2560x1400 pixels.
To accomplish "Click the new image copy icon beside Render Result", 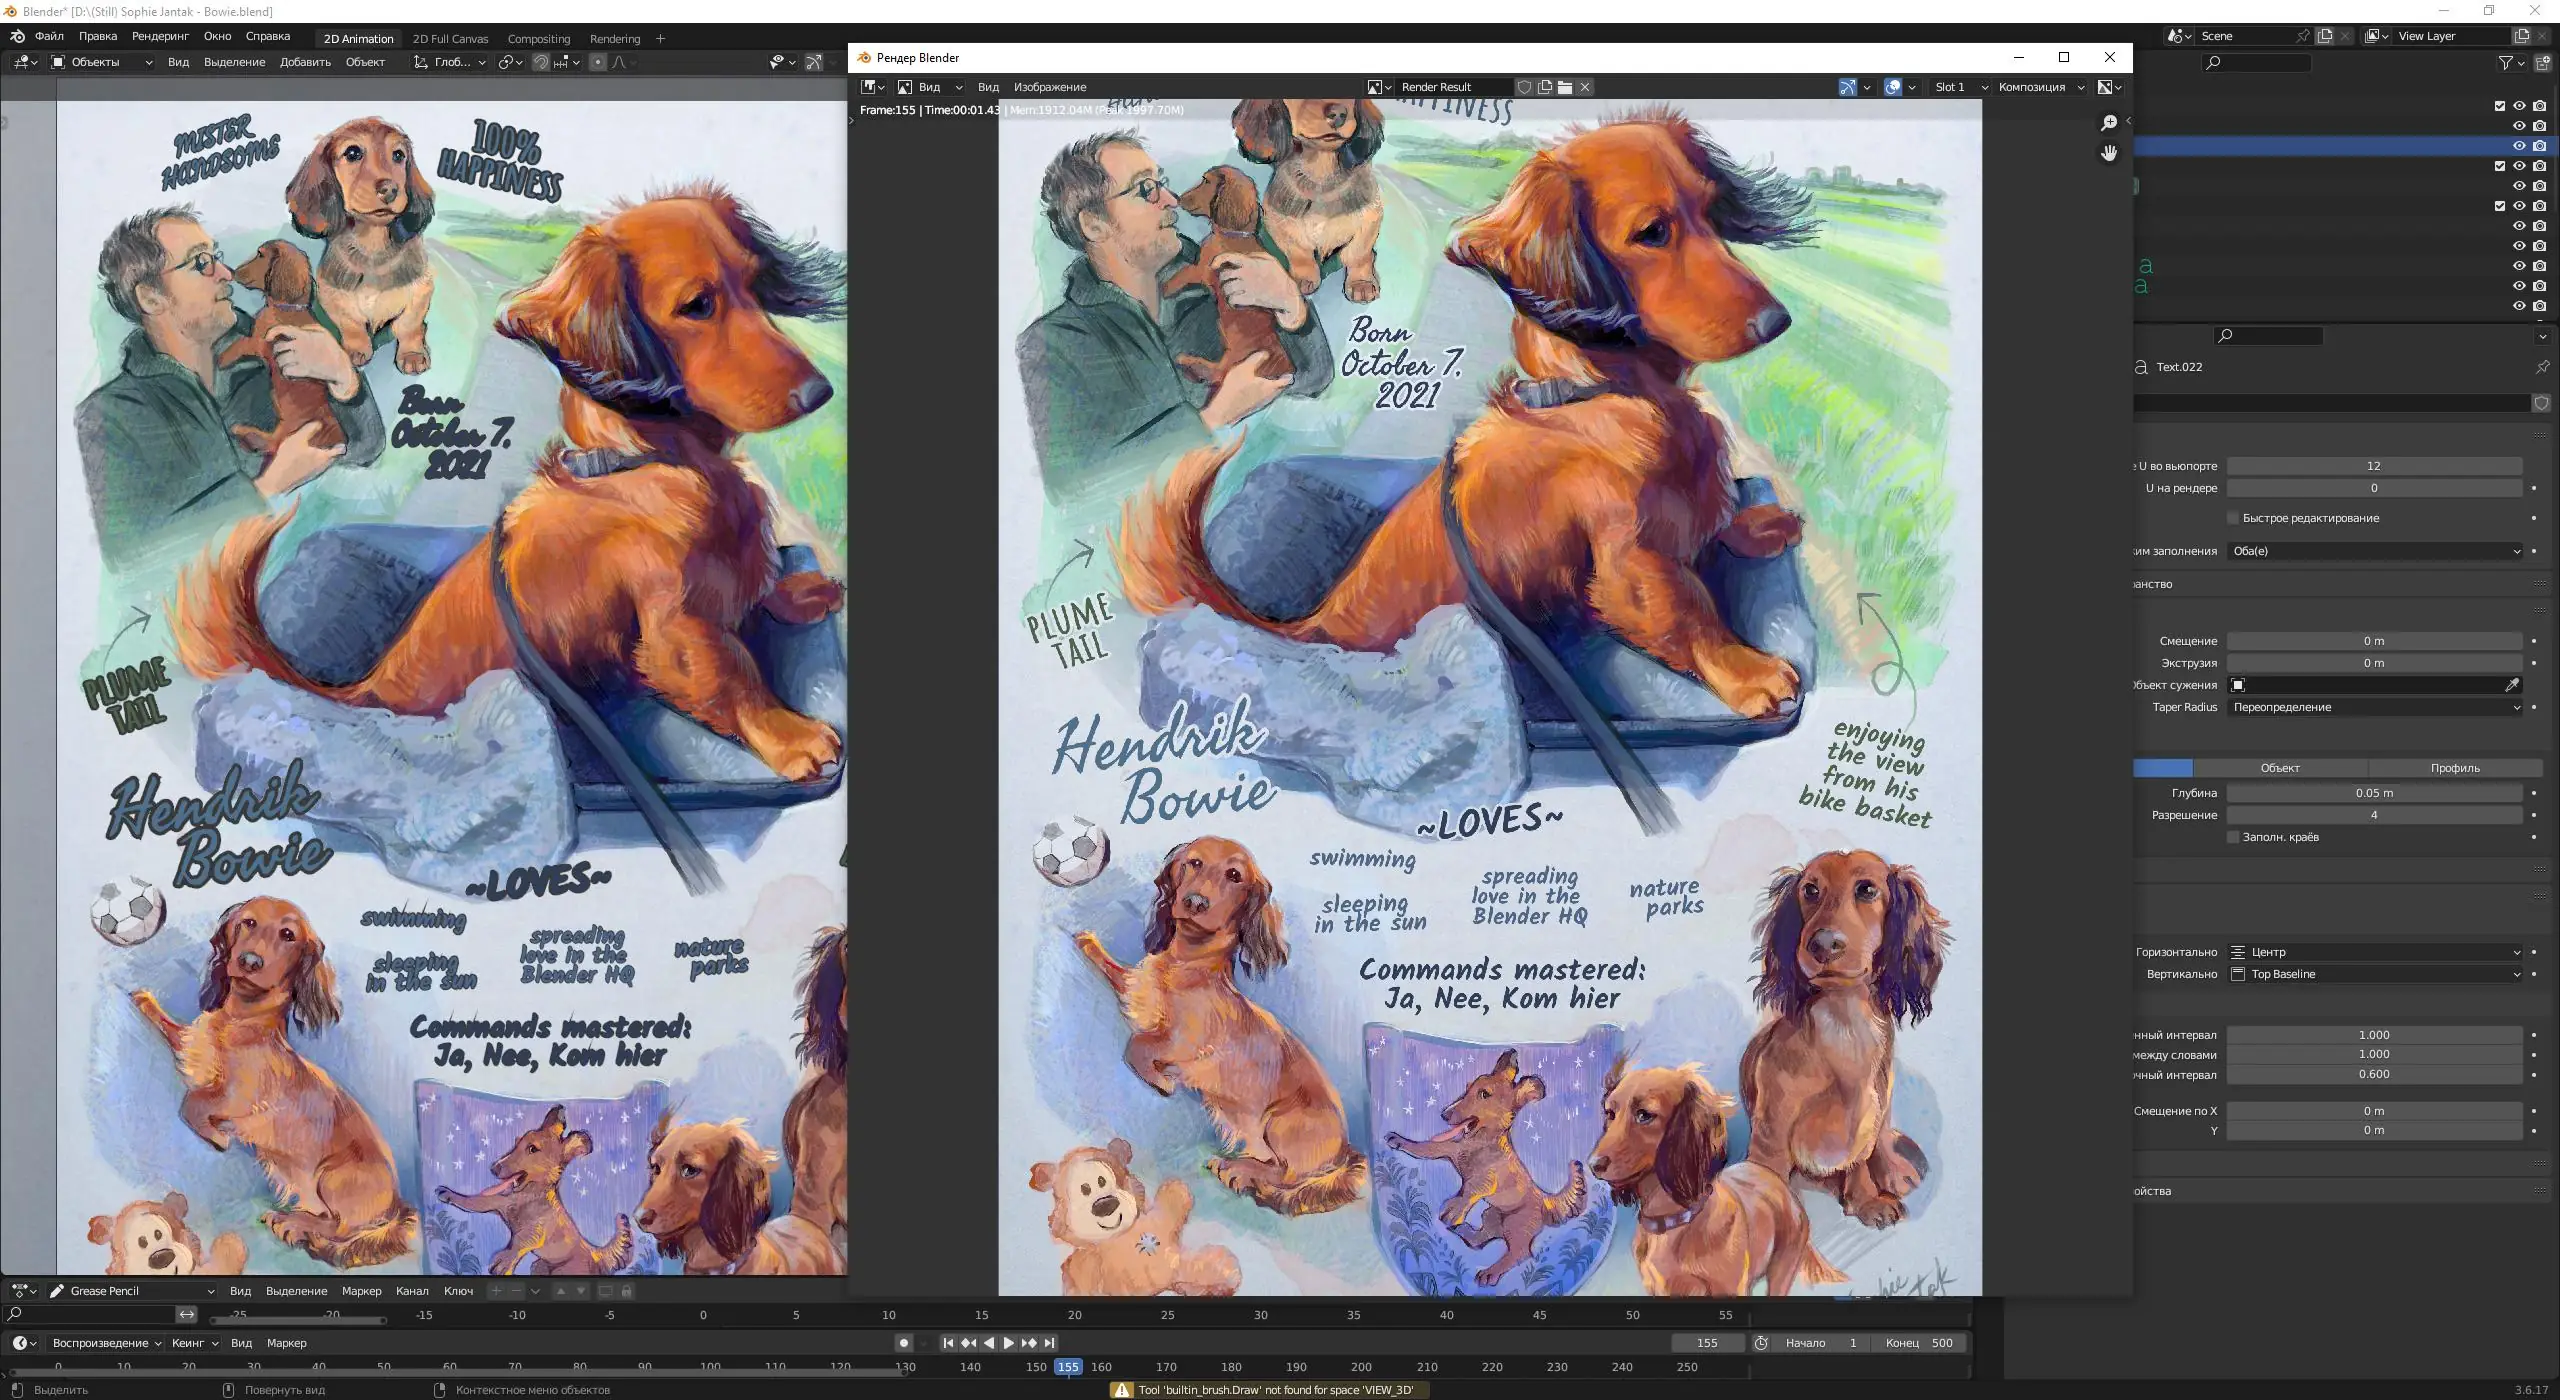I will tap(1545, 87).
